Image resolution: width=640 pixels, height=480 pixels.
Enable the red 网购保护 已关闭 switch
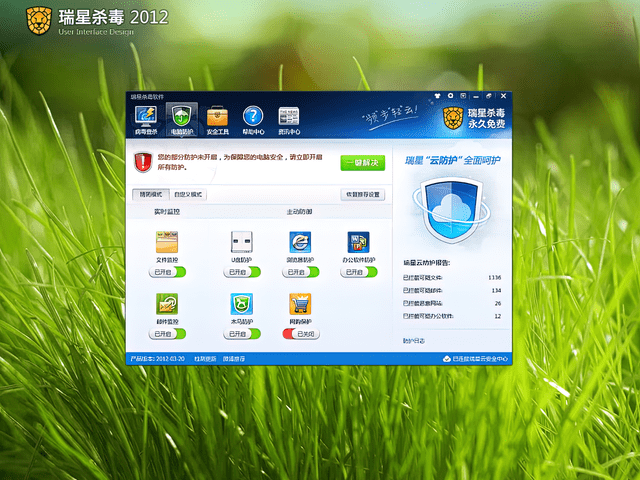tap(301, 334)
